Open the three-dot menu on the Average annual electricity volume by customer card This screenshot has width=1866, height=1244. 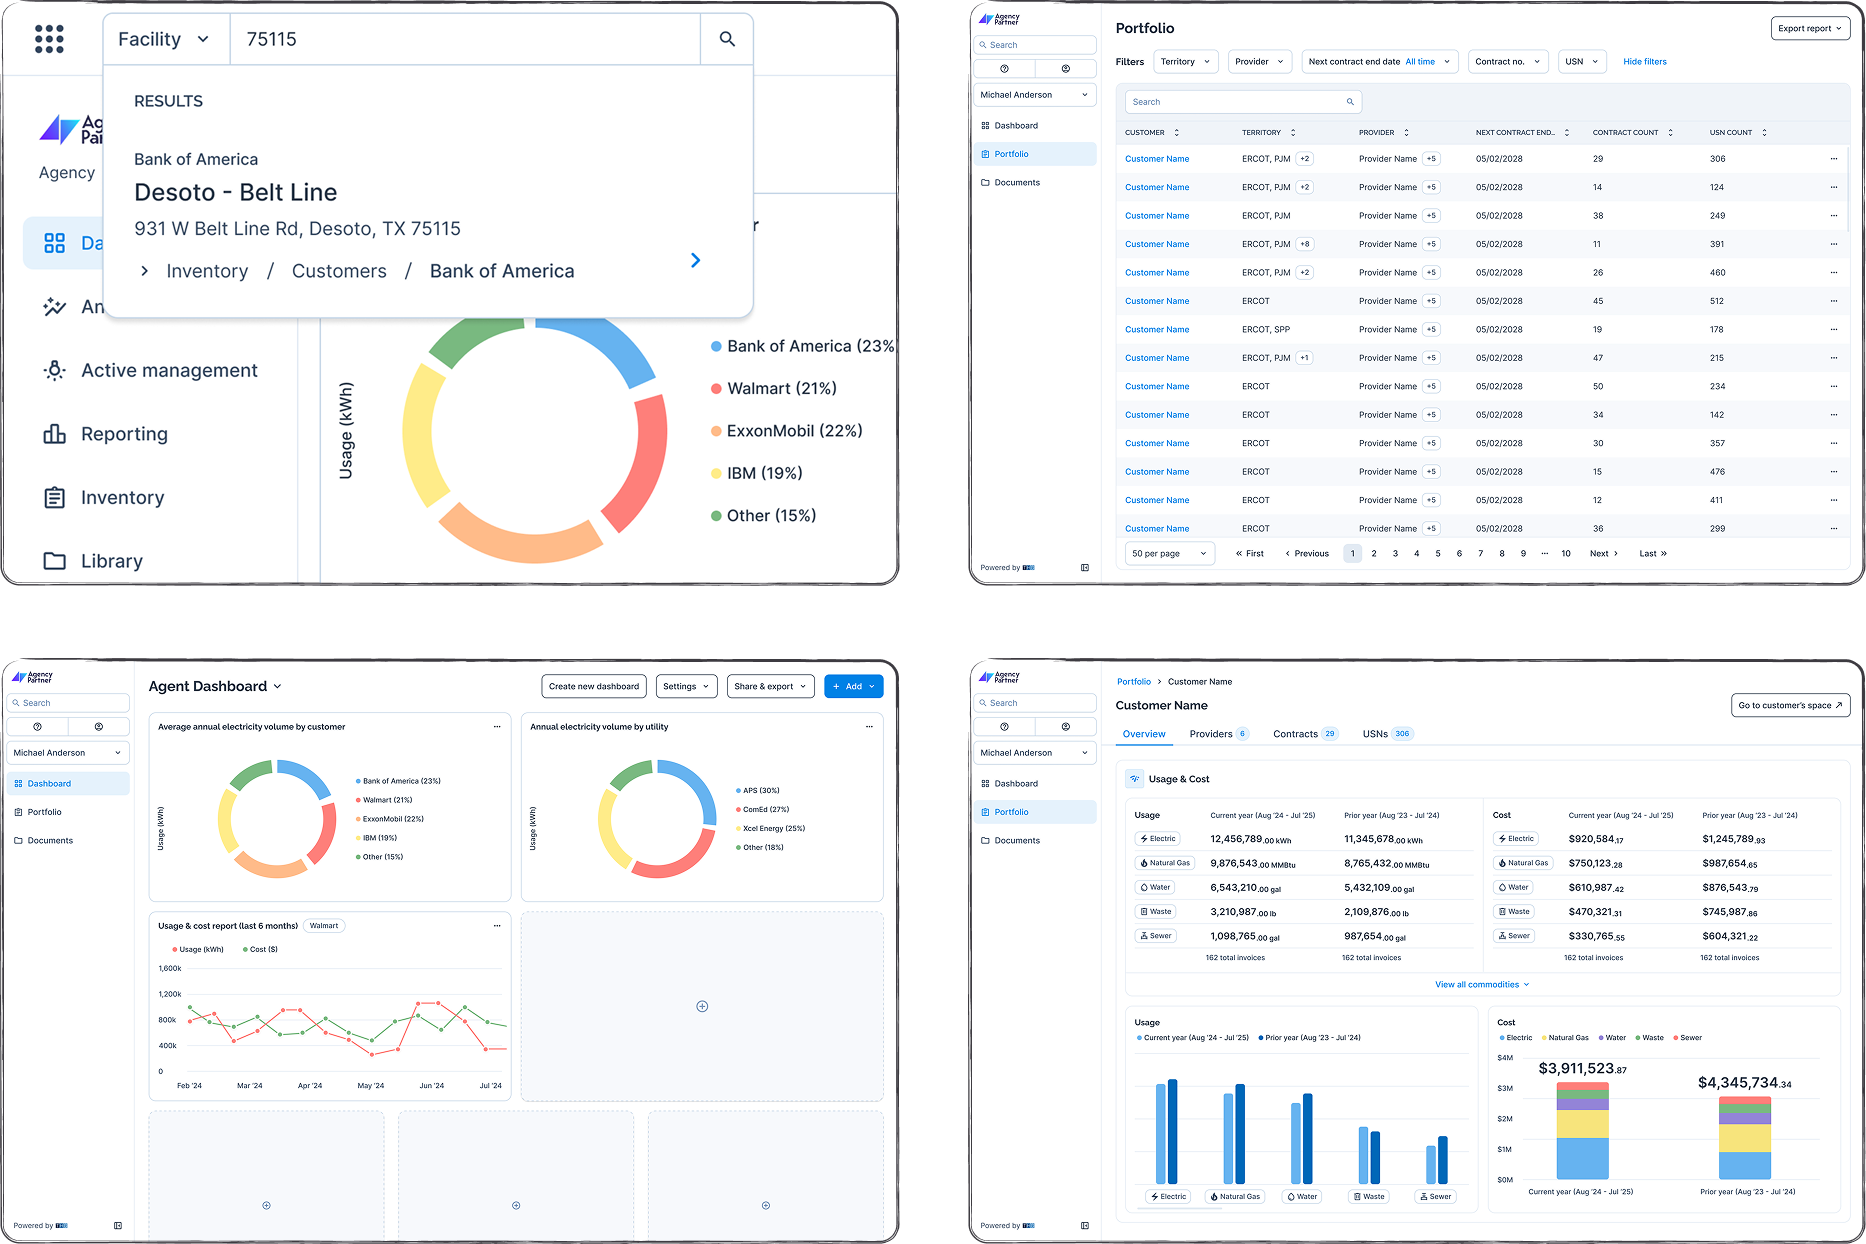click(x=497, y=727)
